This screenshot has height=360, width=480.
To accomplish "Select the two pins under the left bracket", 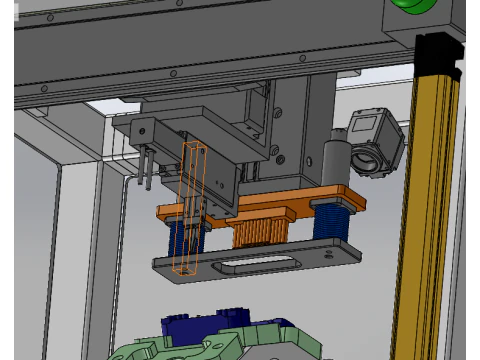I will [x=146, y=169].
